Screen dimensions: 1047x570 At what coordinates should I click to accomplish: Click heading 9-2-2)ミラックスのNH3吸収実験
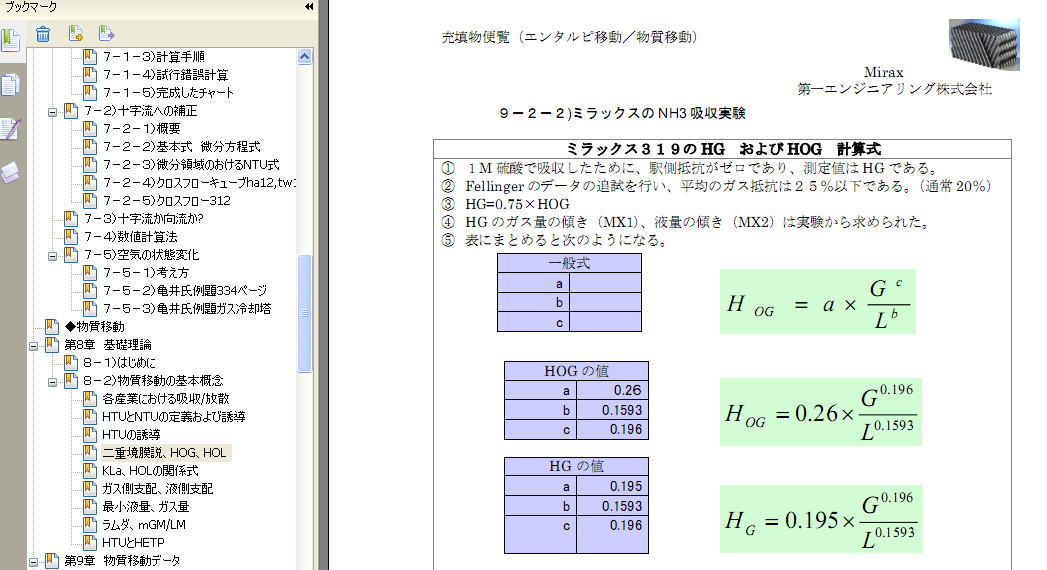(x=622, y=113)
